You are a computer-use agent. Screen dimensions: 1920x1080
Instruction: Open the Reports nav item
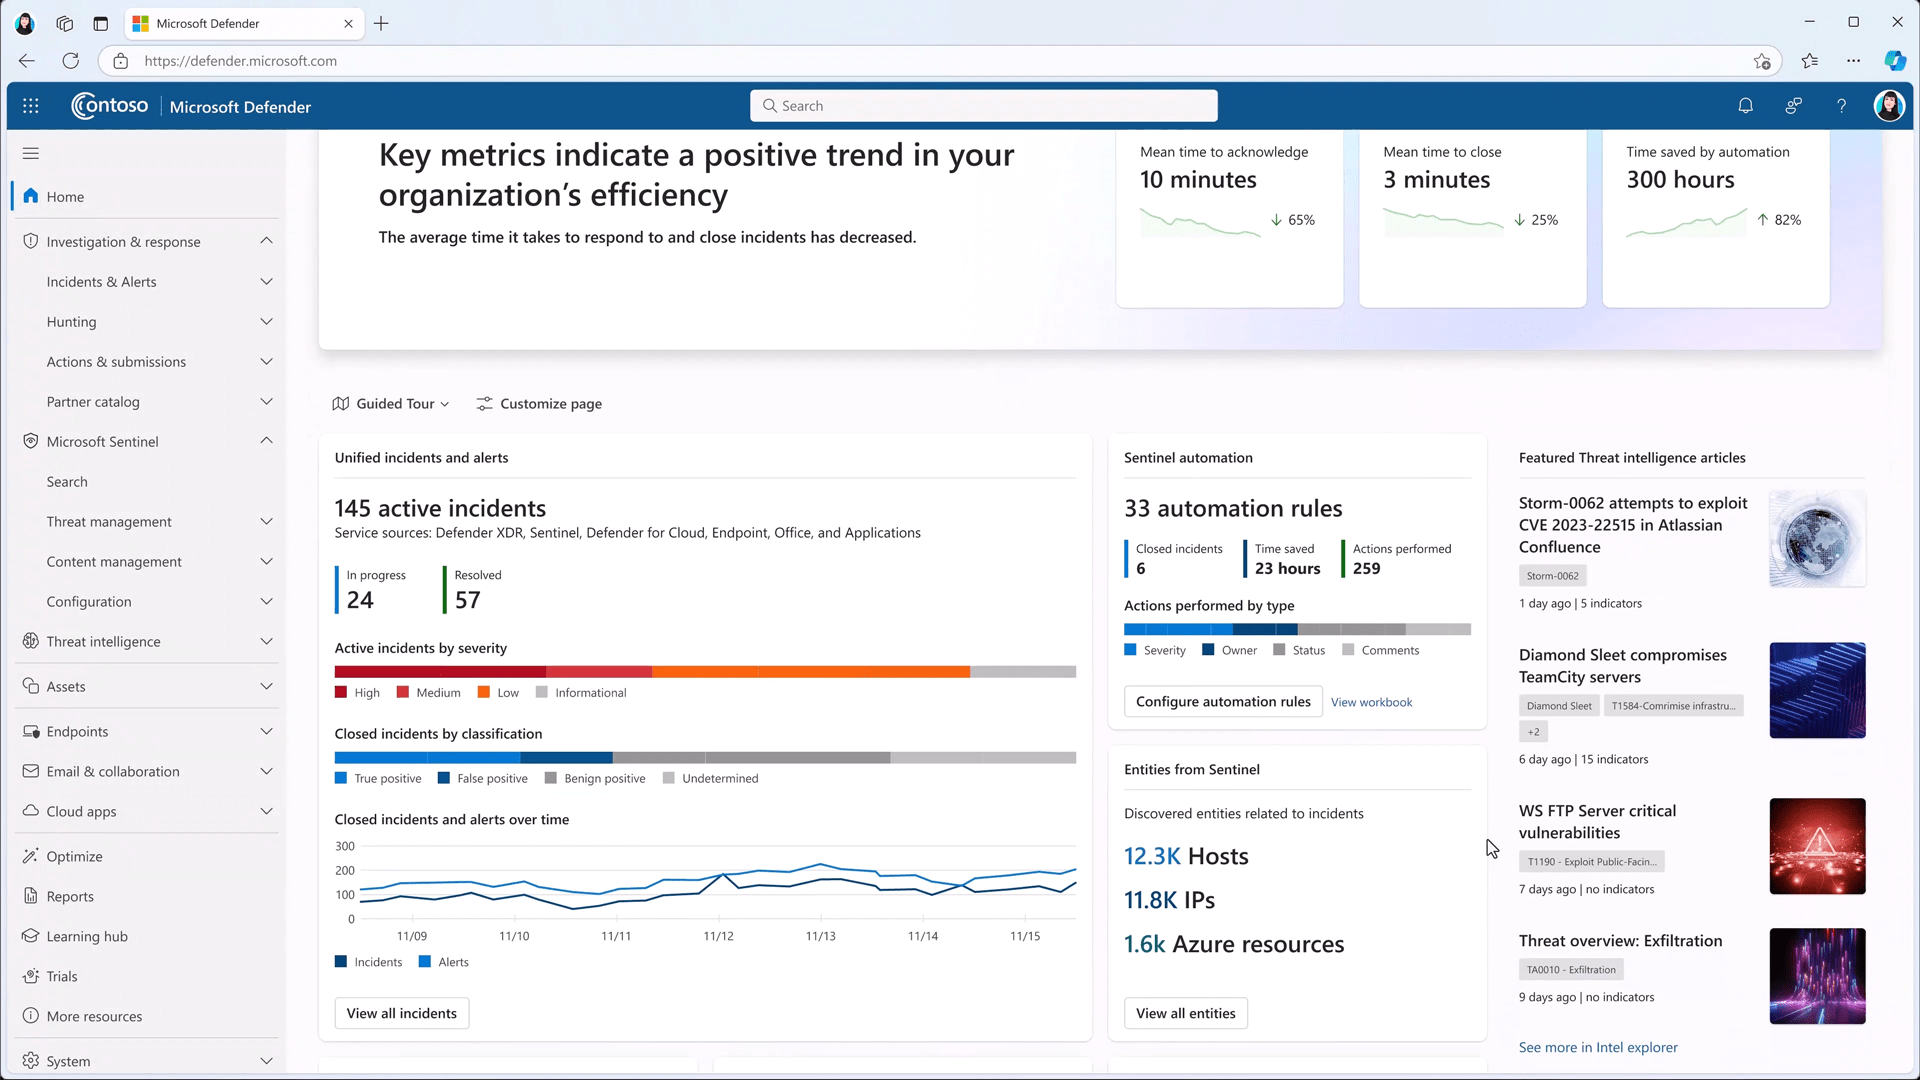[148, 896]
